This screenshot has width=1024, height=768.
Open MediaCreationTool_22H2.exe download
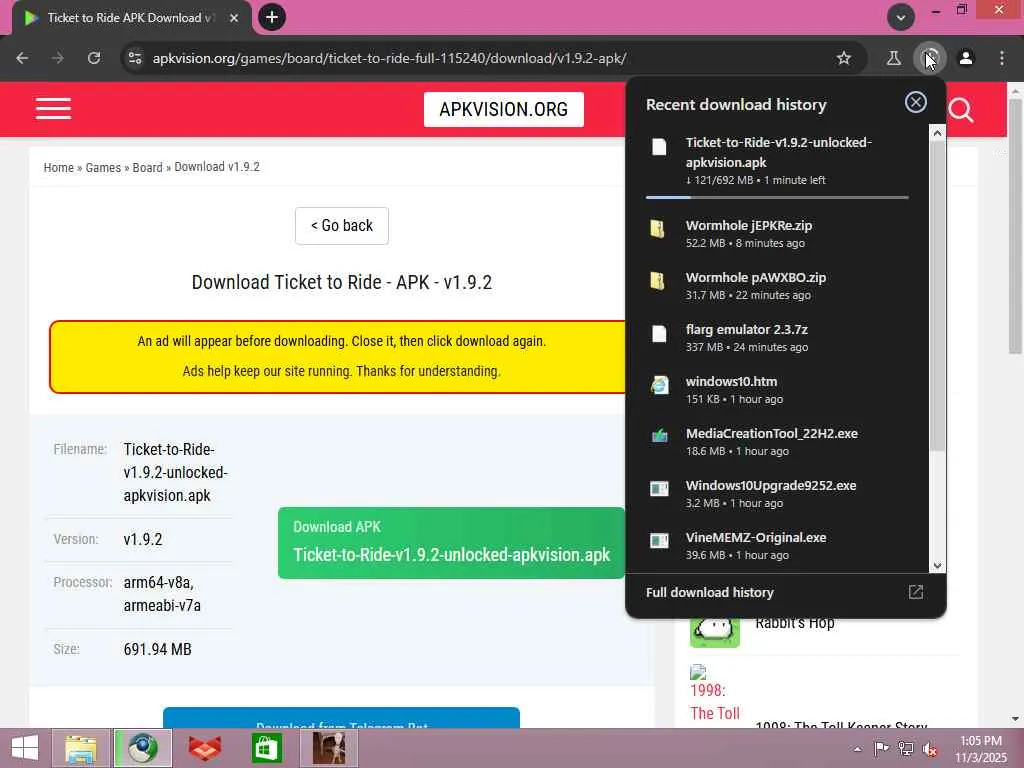tap(777, 441)
